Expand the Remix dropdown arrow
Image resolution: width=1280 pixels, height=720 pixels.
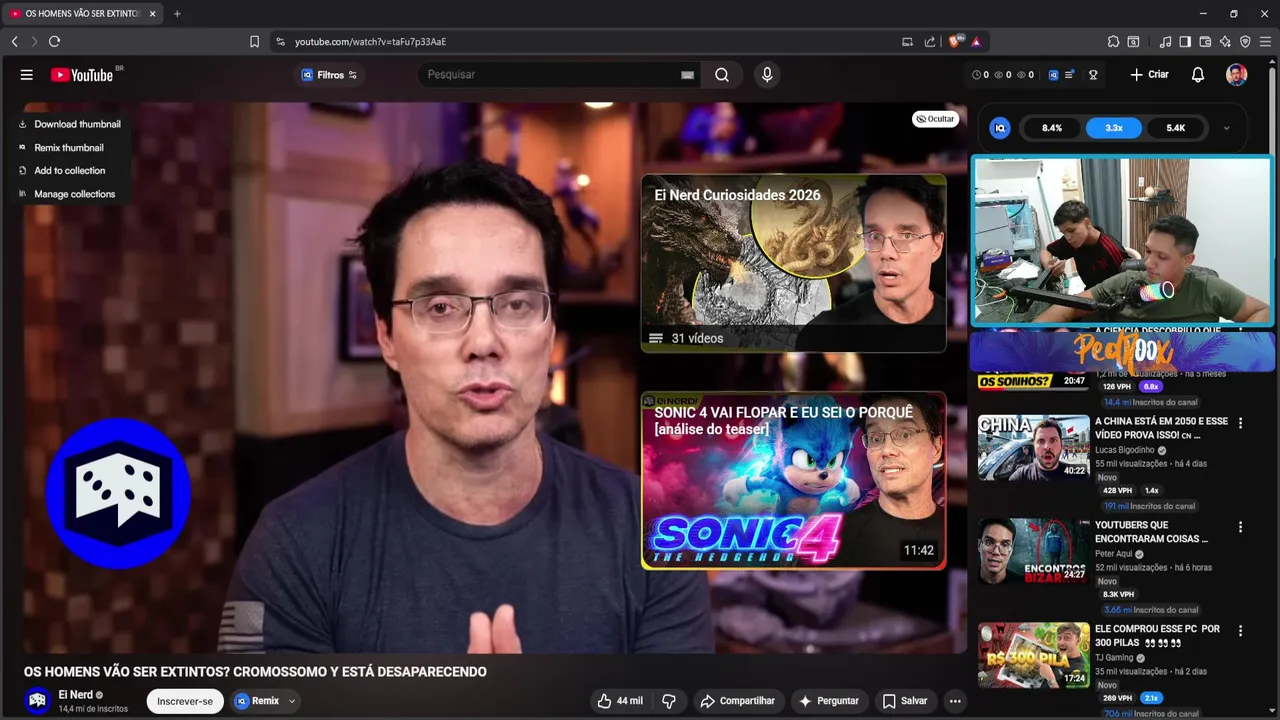pyautogui.click(x=292, y=701)
